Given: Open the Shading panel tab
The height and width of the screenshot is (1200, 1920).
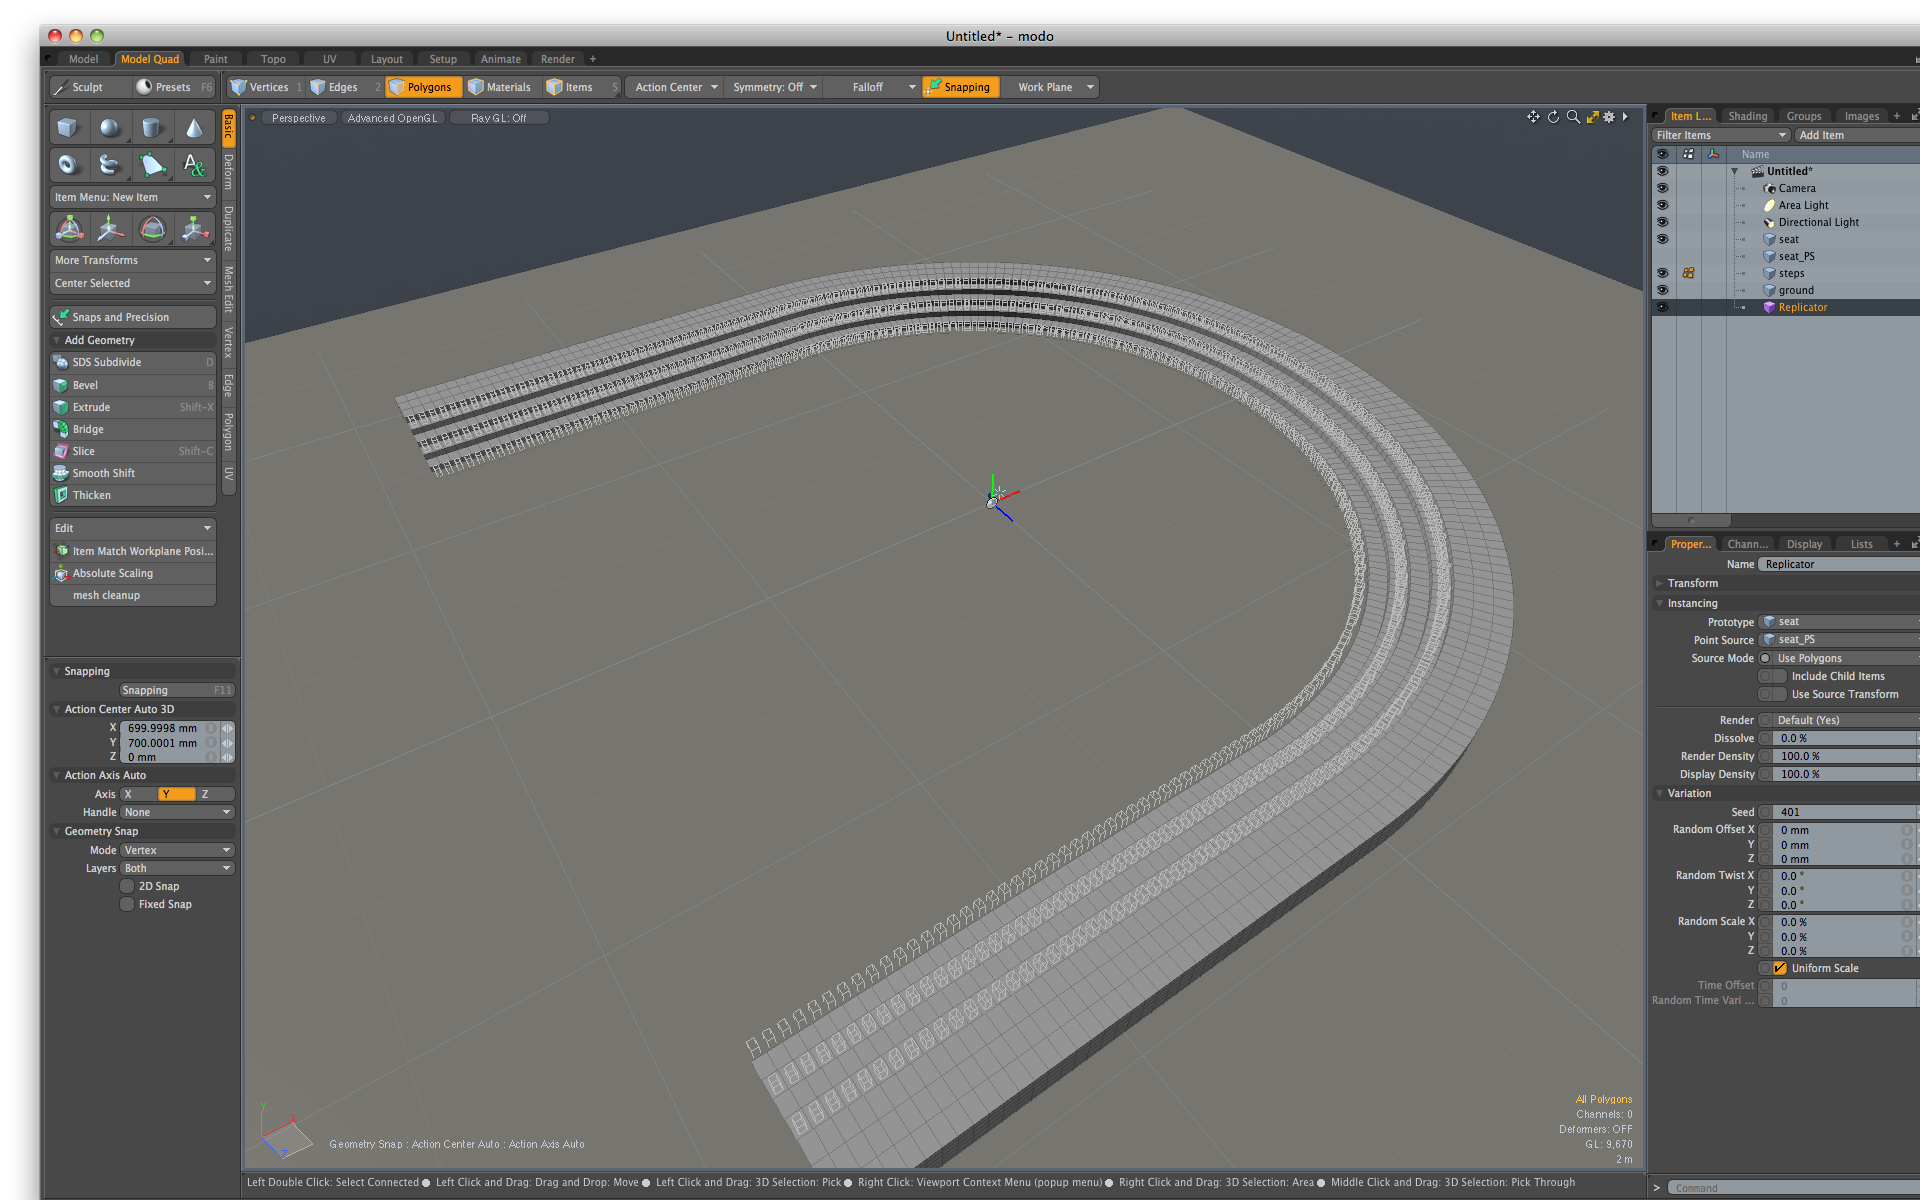Looking at the screenshot, I should (x=1747, y=116).
